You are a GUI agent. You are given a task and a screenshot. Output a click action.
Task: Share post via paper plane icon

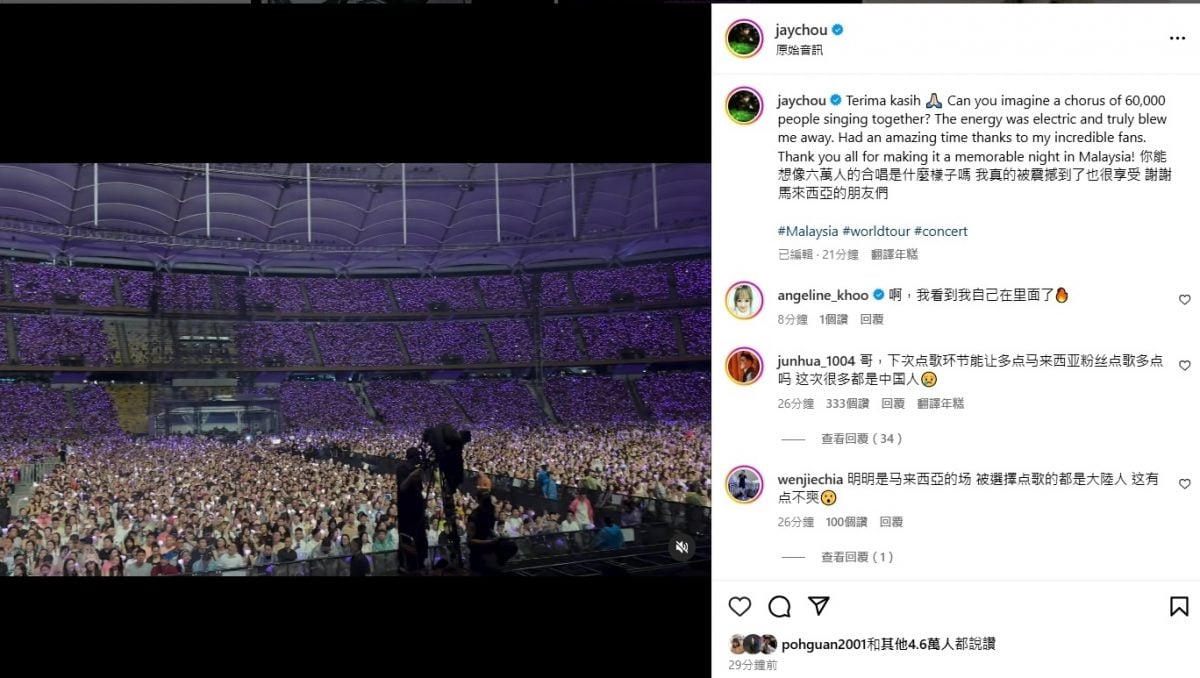tap(818, 606)
